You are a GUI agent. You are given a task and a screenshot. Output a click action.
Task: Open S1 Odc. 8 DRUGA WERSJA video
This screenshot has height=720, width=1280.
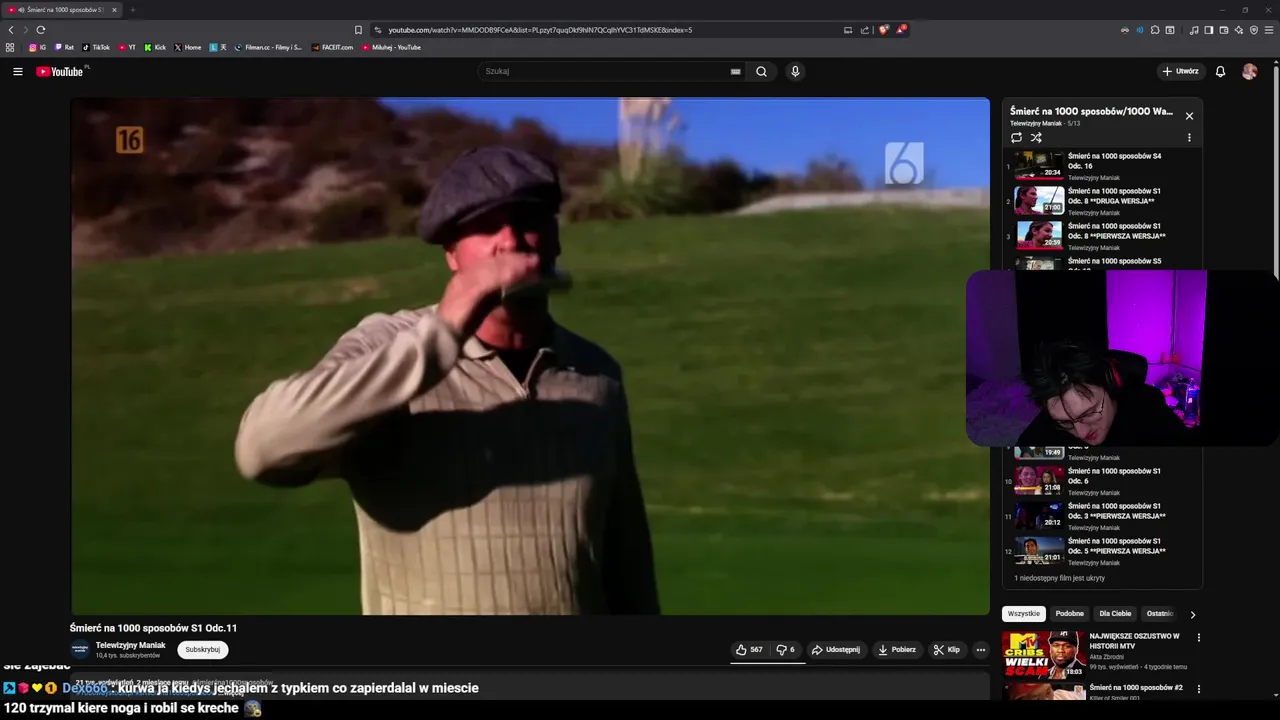tap(1100, 201)
